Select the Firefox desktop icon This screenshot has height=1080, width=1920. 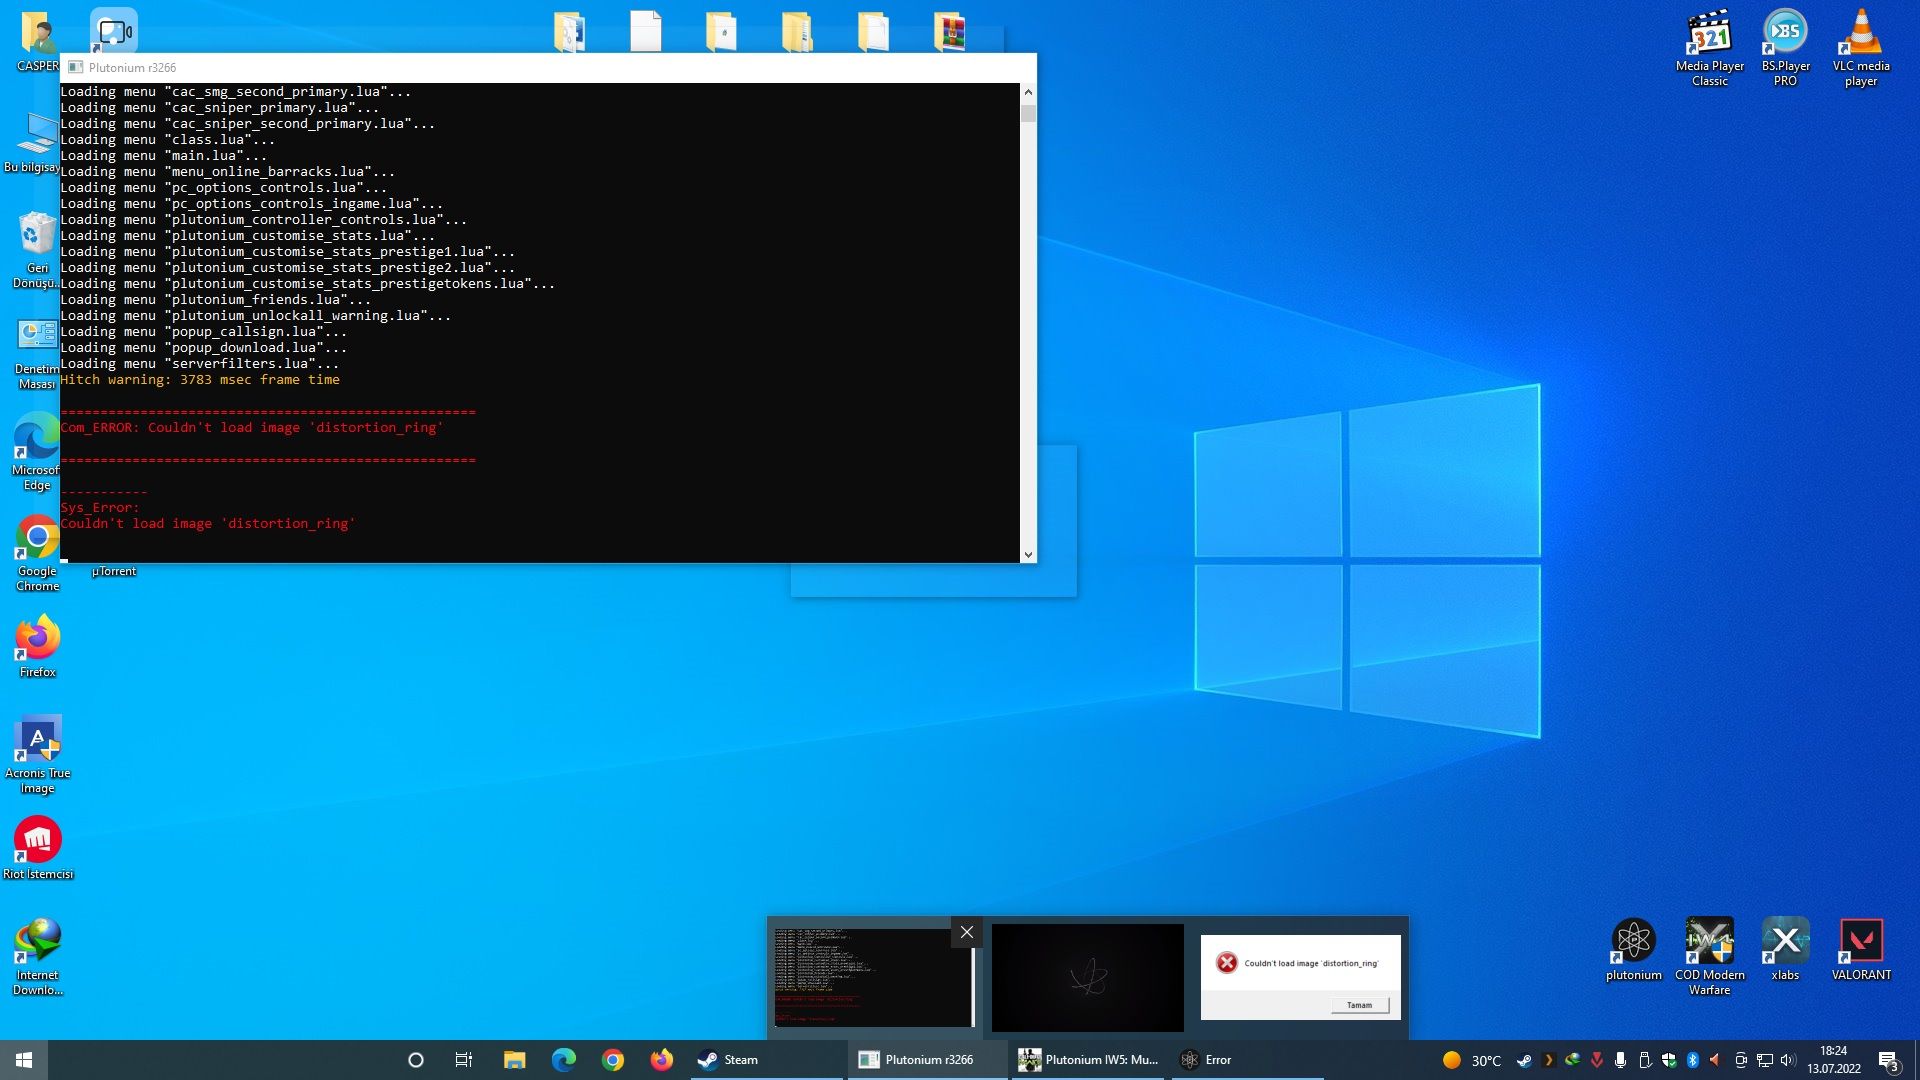coord(38,646)
